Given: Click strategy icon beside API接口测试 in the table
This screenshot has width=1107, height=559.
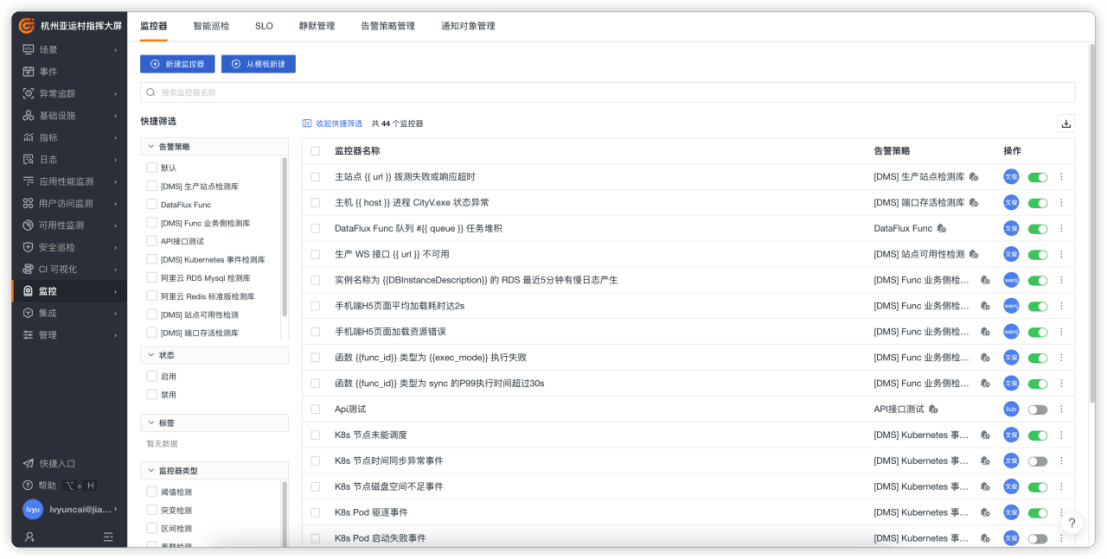Looking at the screenshot, I should click(x=933, y=409).
